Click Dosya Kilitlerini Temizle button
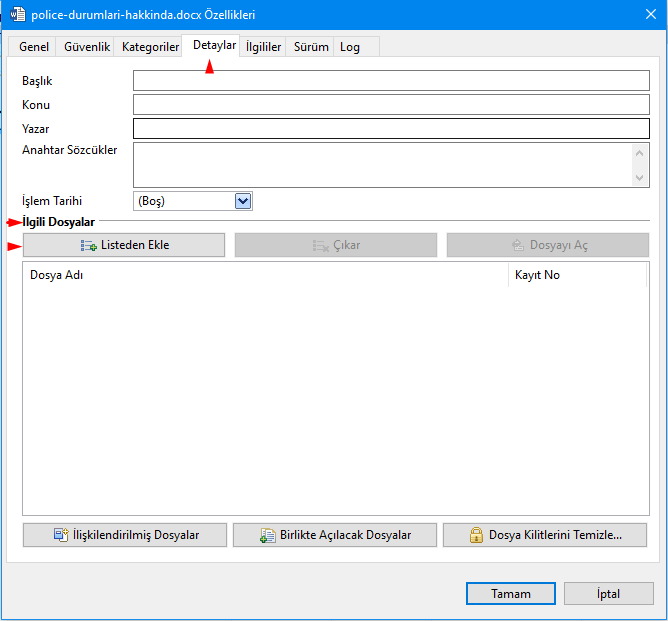The image size is (668, 621). tap(546, 535)
